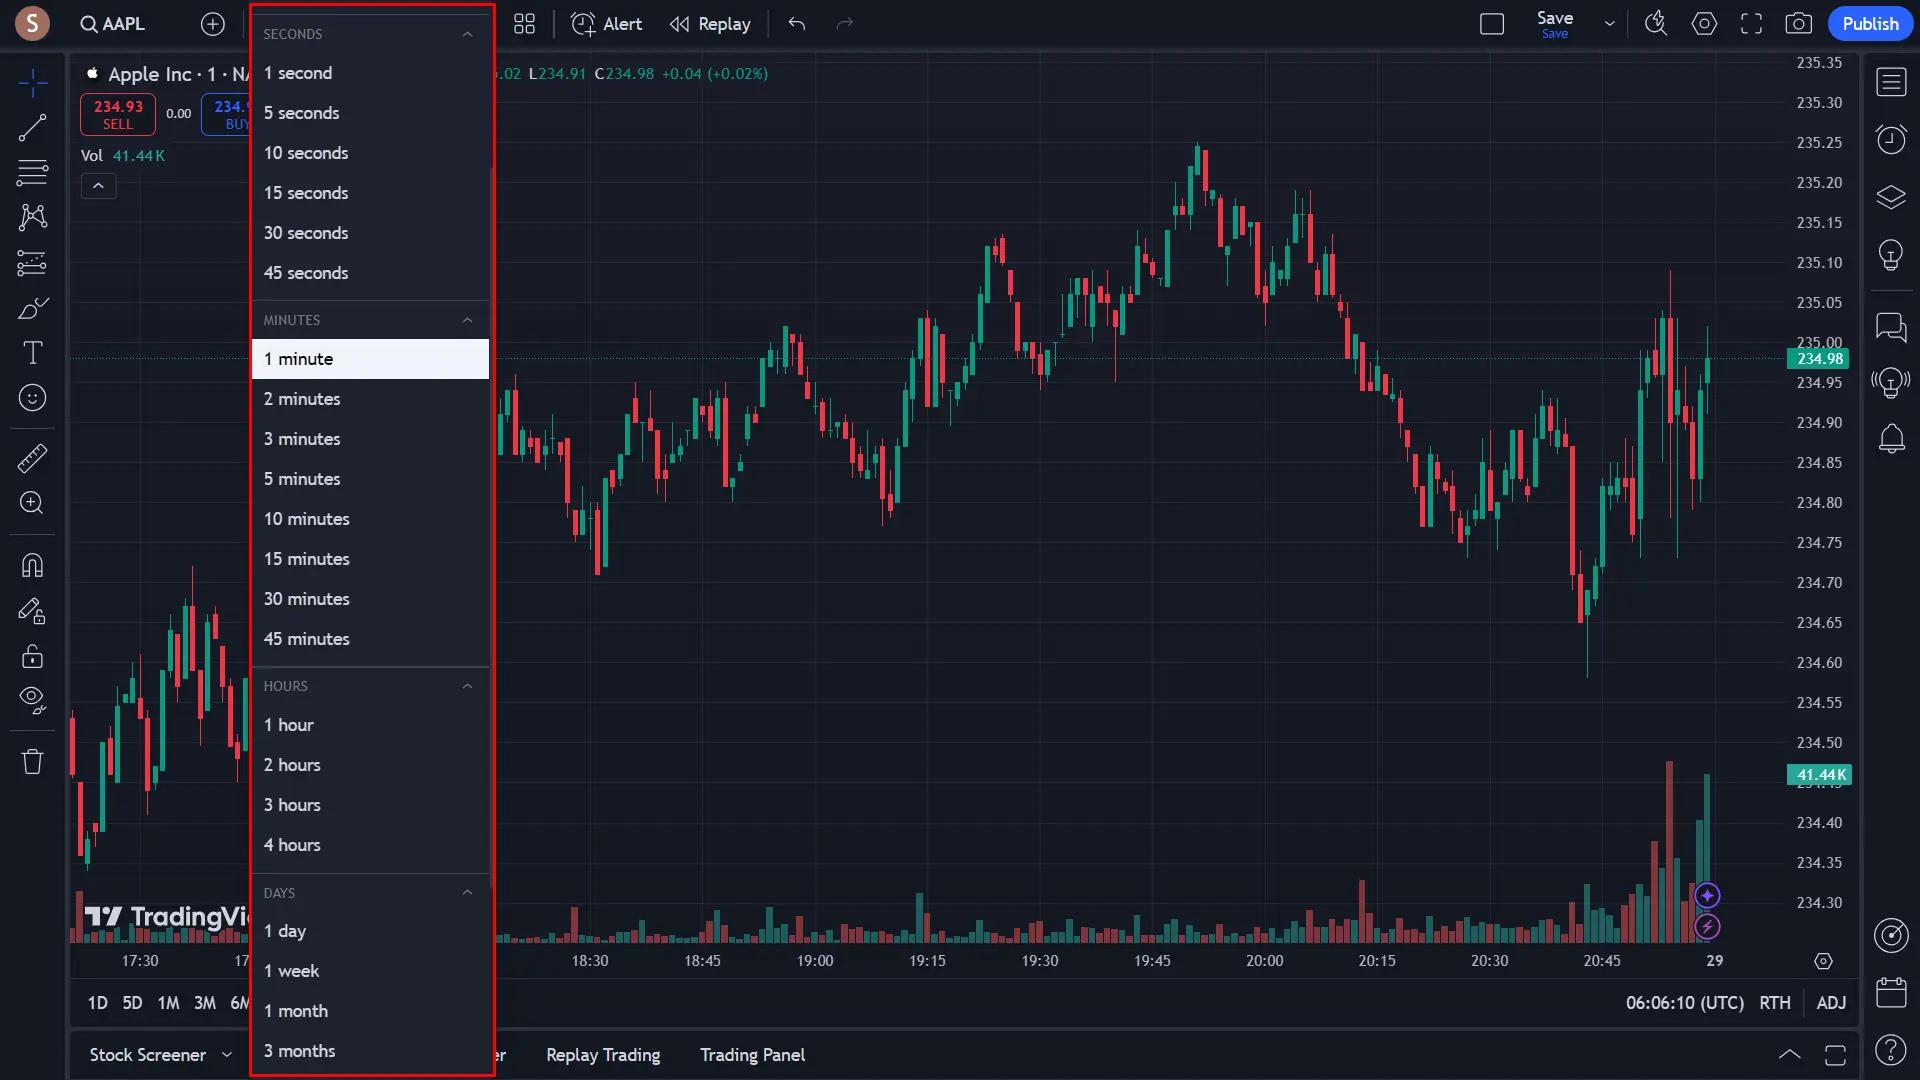
Task: Open forecasting and measurement tools
Action: pos(32,263)
